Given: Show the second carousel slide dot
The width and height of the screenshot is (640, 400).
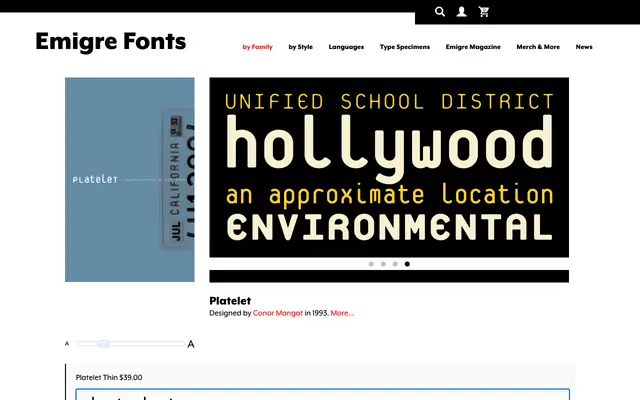Looking at the screenshot, I should click(383, 264).
